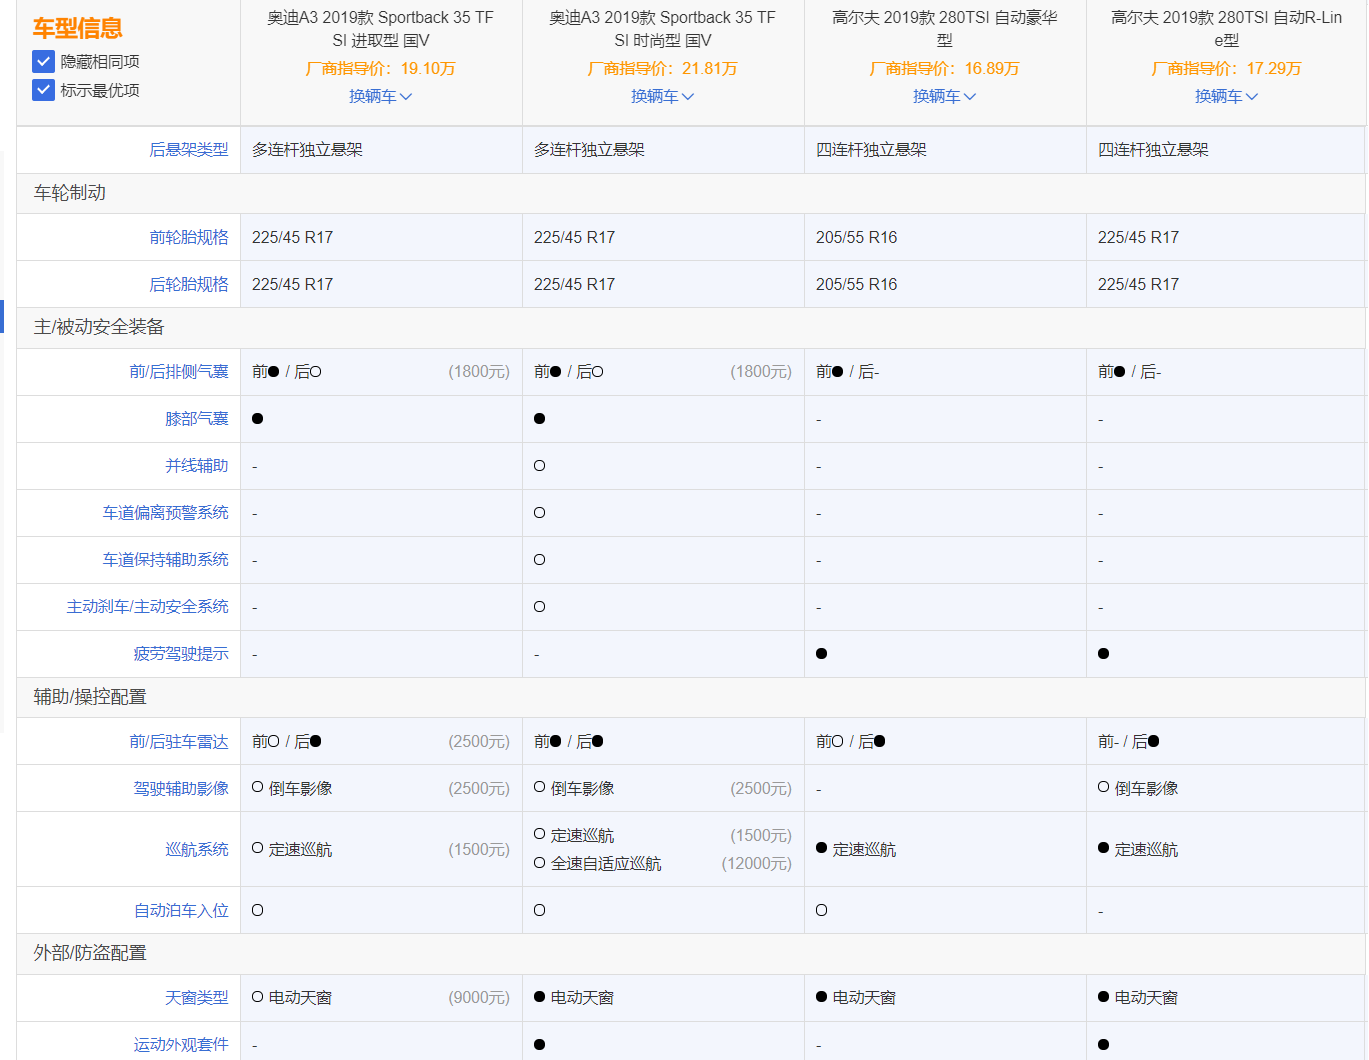Click the 全速自适应巡航 option text
Image resolution: width=1369 pixels, height=1060 pixels.
606,864
